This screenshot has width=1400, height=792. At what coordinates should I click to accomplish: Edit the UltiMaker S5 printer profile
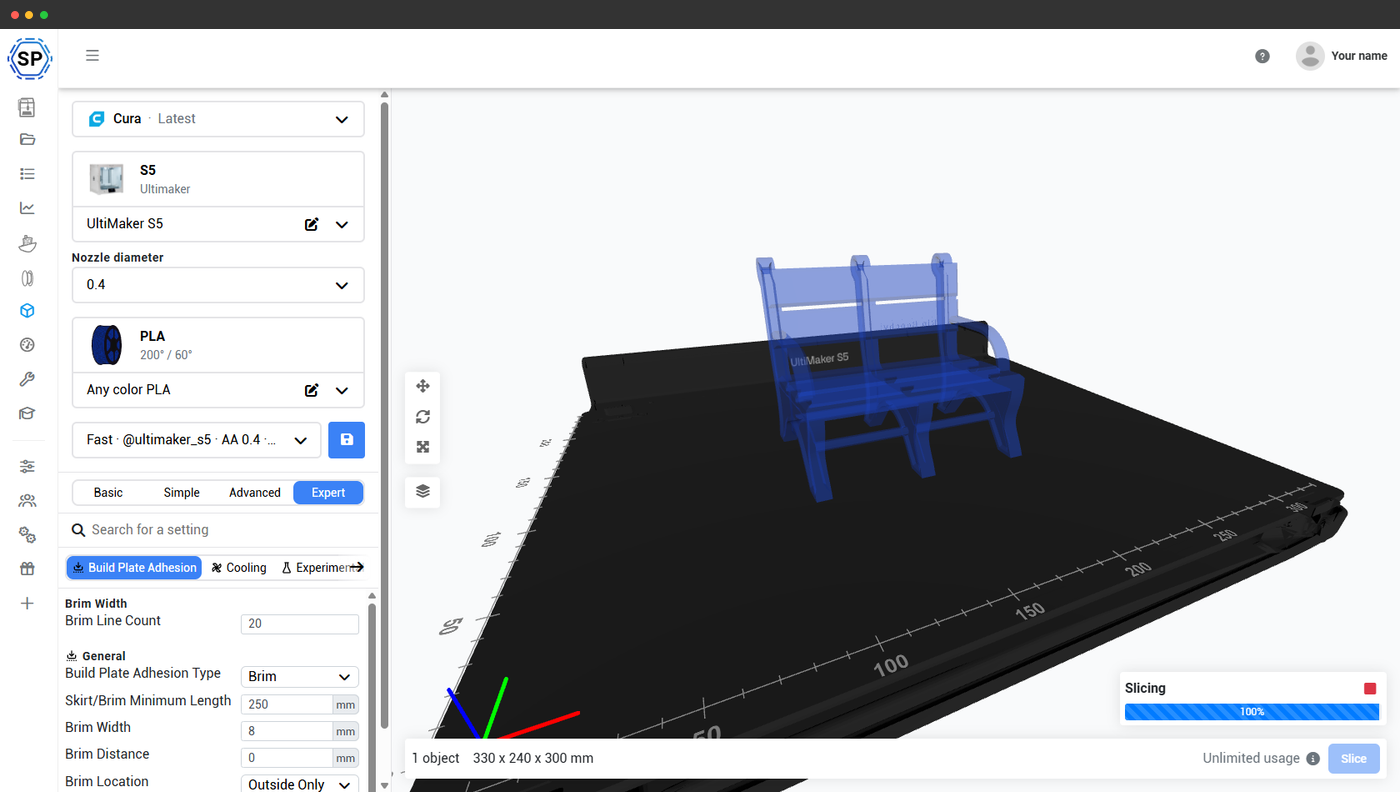311,224
